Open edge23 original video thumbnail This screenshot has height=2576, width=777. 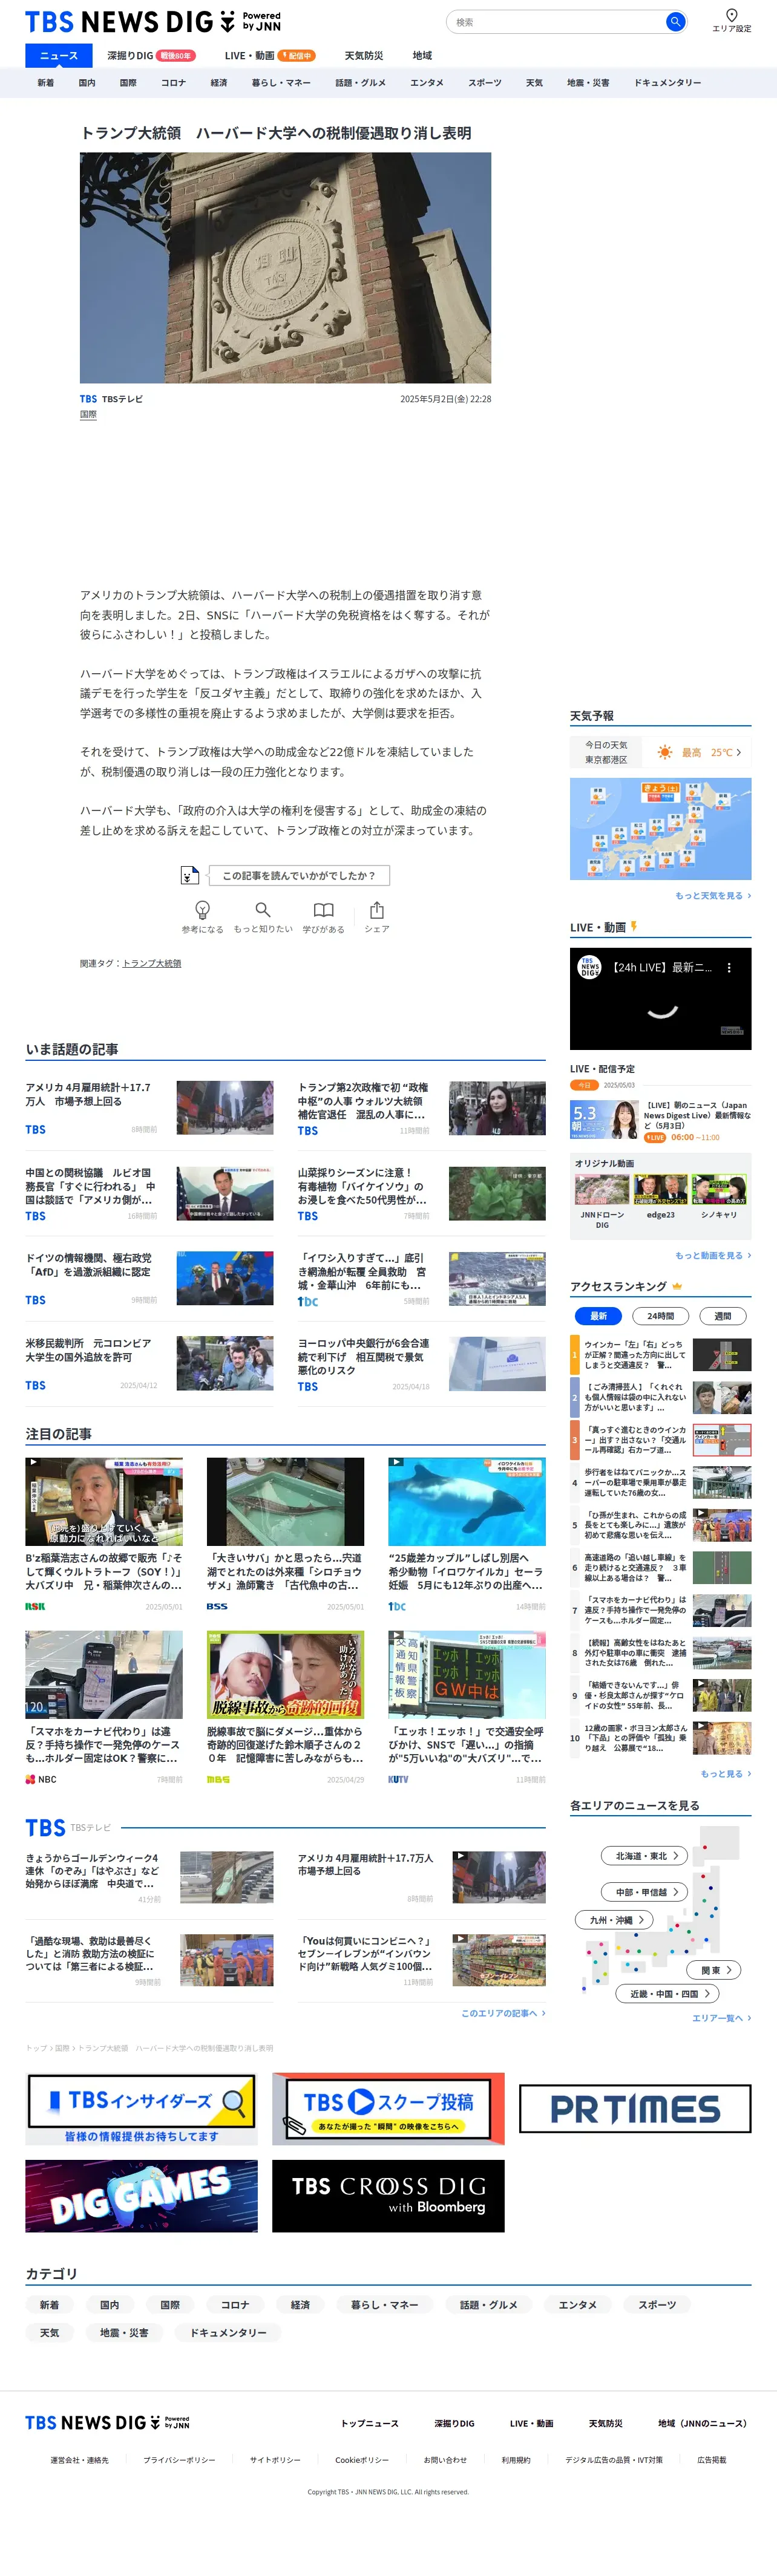pyautogui.click(x=660, y=1189)
